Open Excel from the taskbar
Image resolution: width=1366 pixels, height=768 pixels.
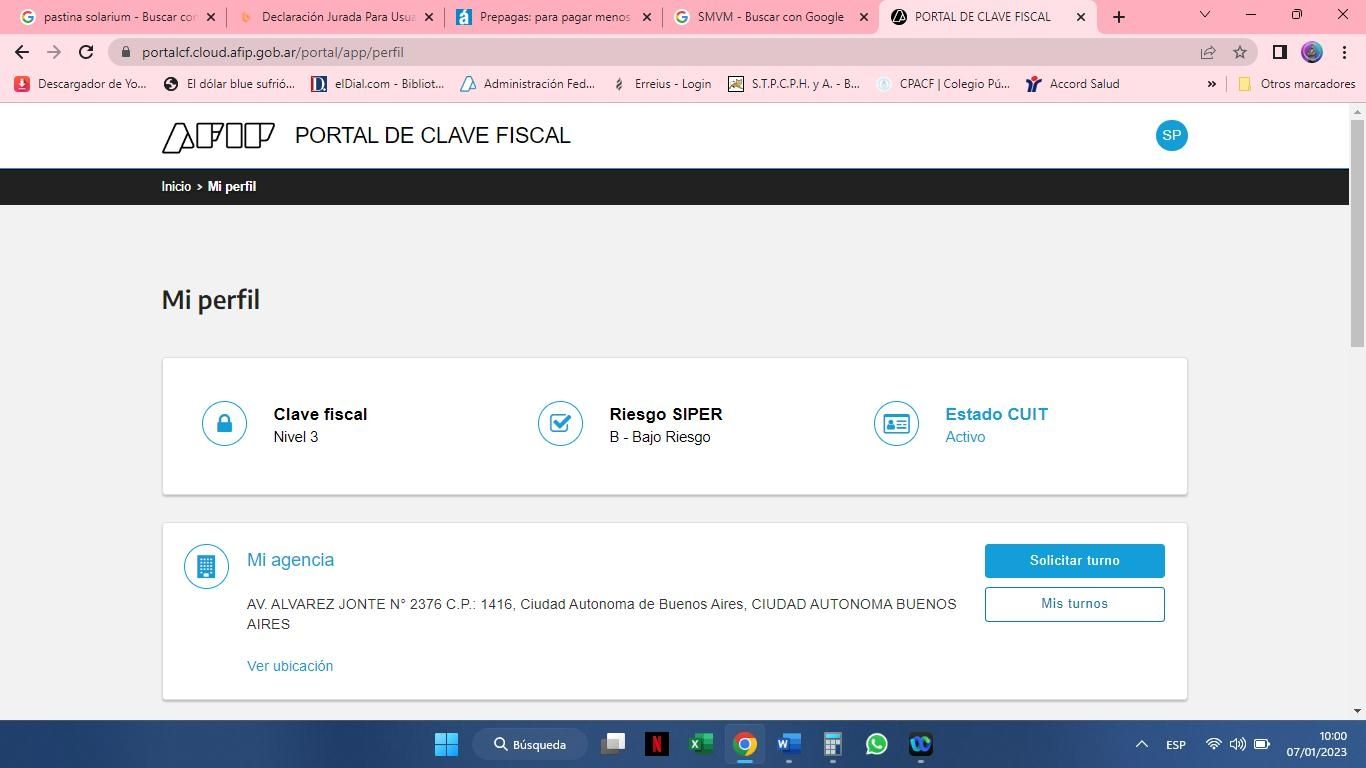pyautogui.click(x=700, y=744)
